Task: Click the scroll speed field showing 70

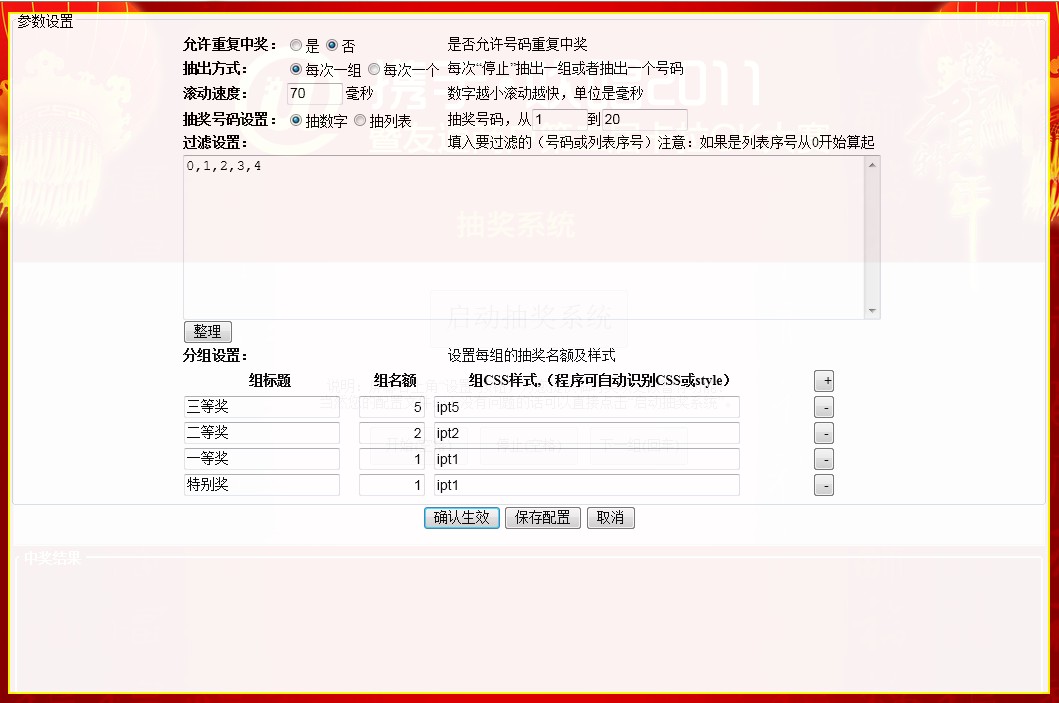Action: pos(313,94)
